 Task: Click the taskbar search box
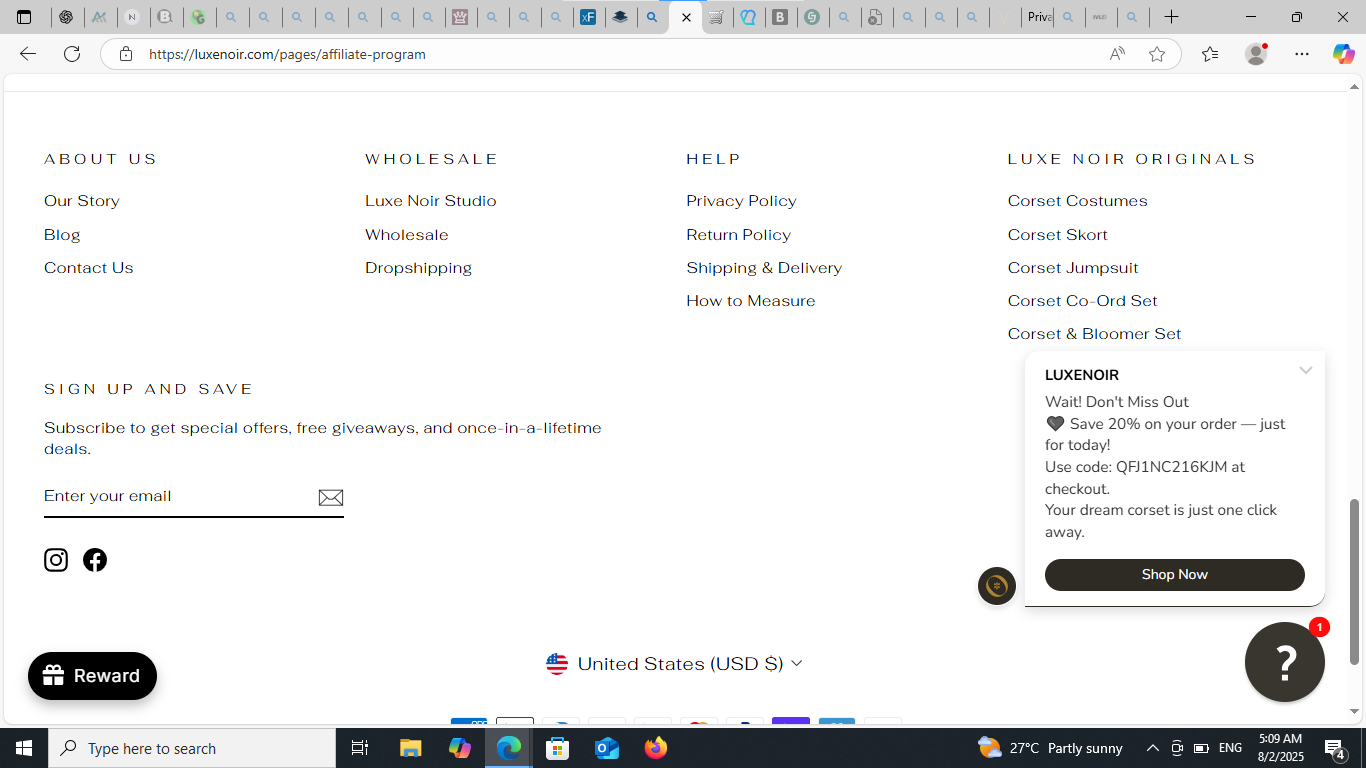(x=192, y=748)
